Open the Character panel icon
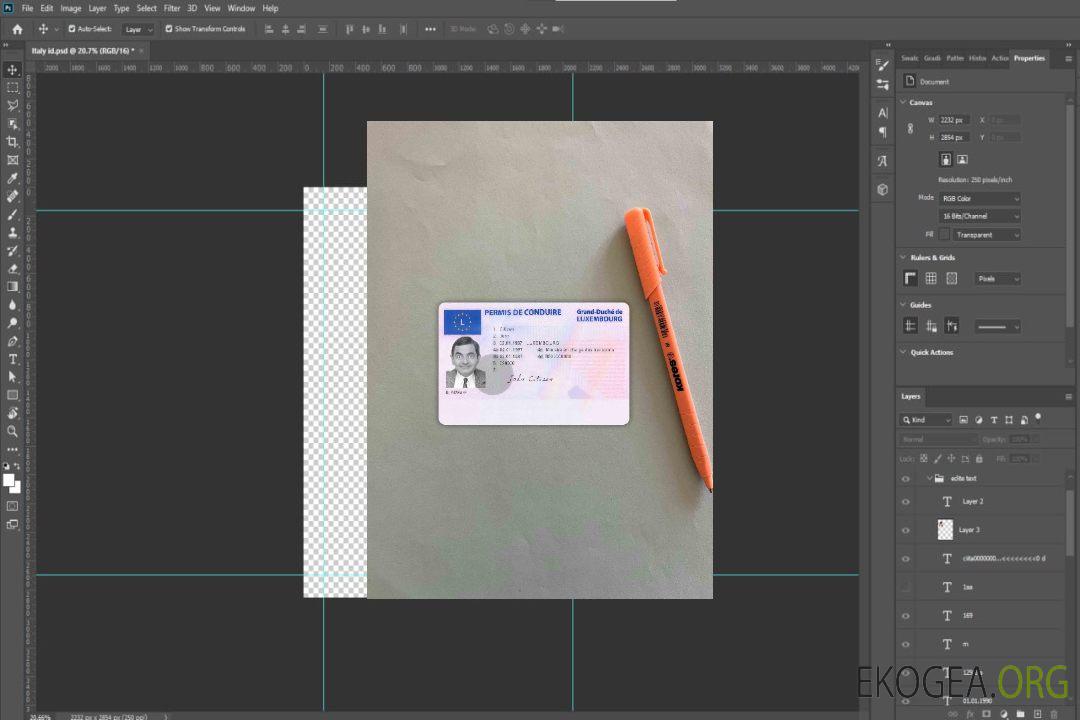The width and height of the screenshot is (1080, 720). click(882, 113)
